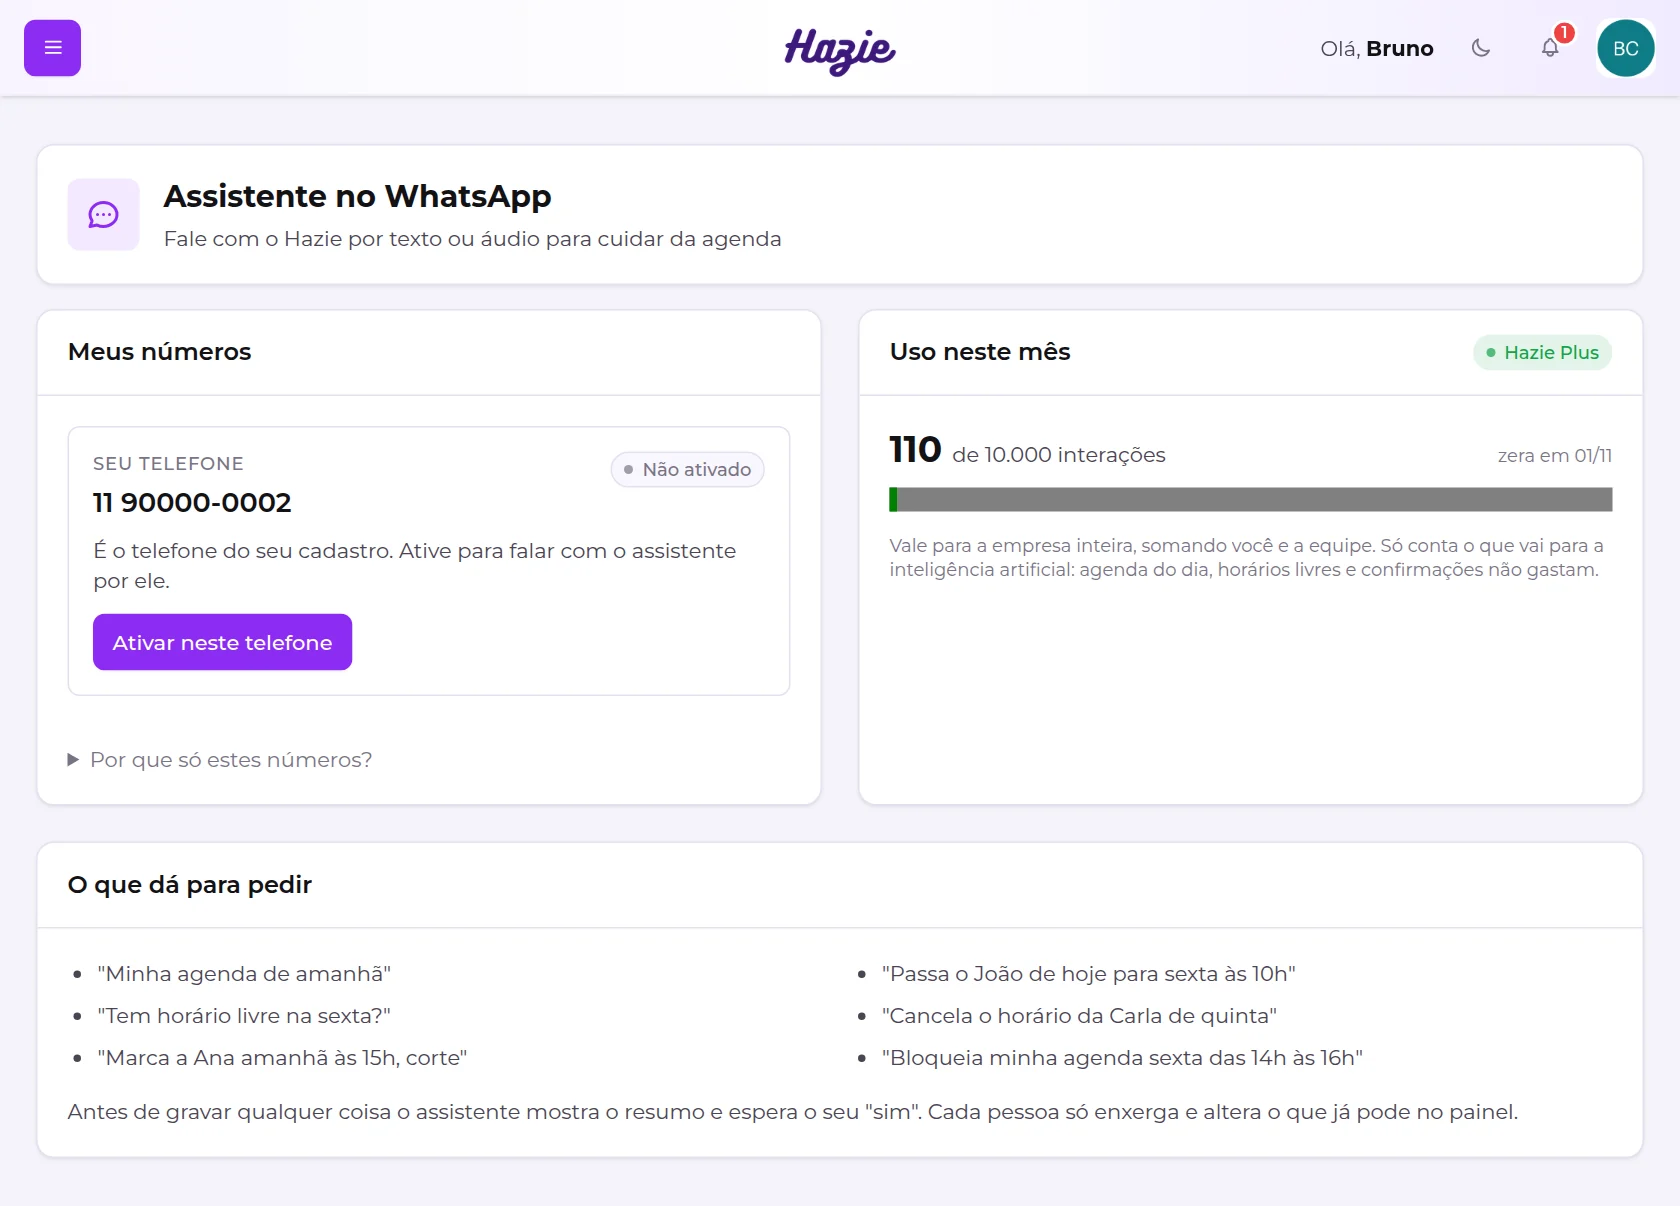Select "Passa o João de hoje" example
The width and height of the screenshot is (1680, 1206).
tap(1089, 974)
